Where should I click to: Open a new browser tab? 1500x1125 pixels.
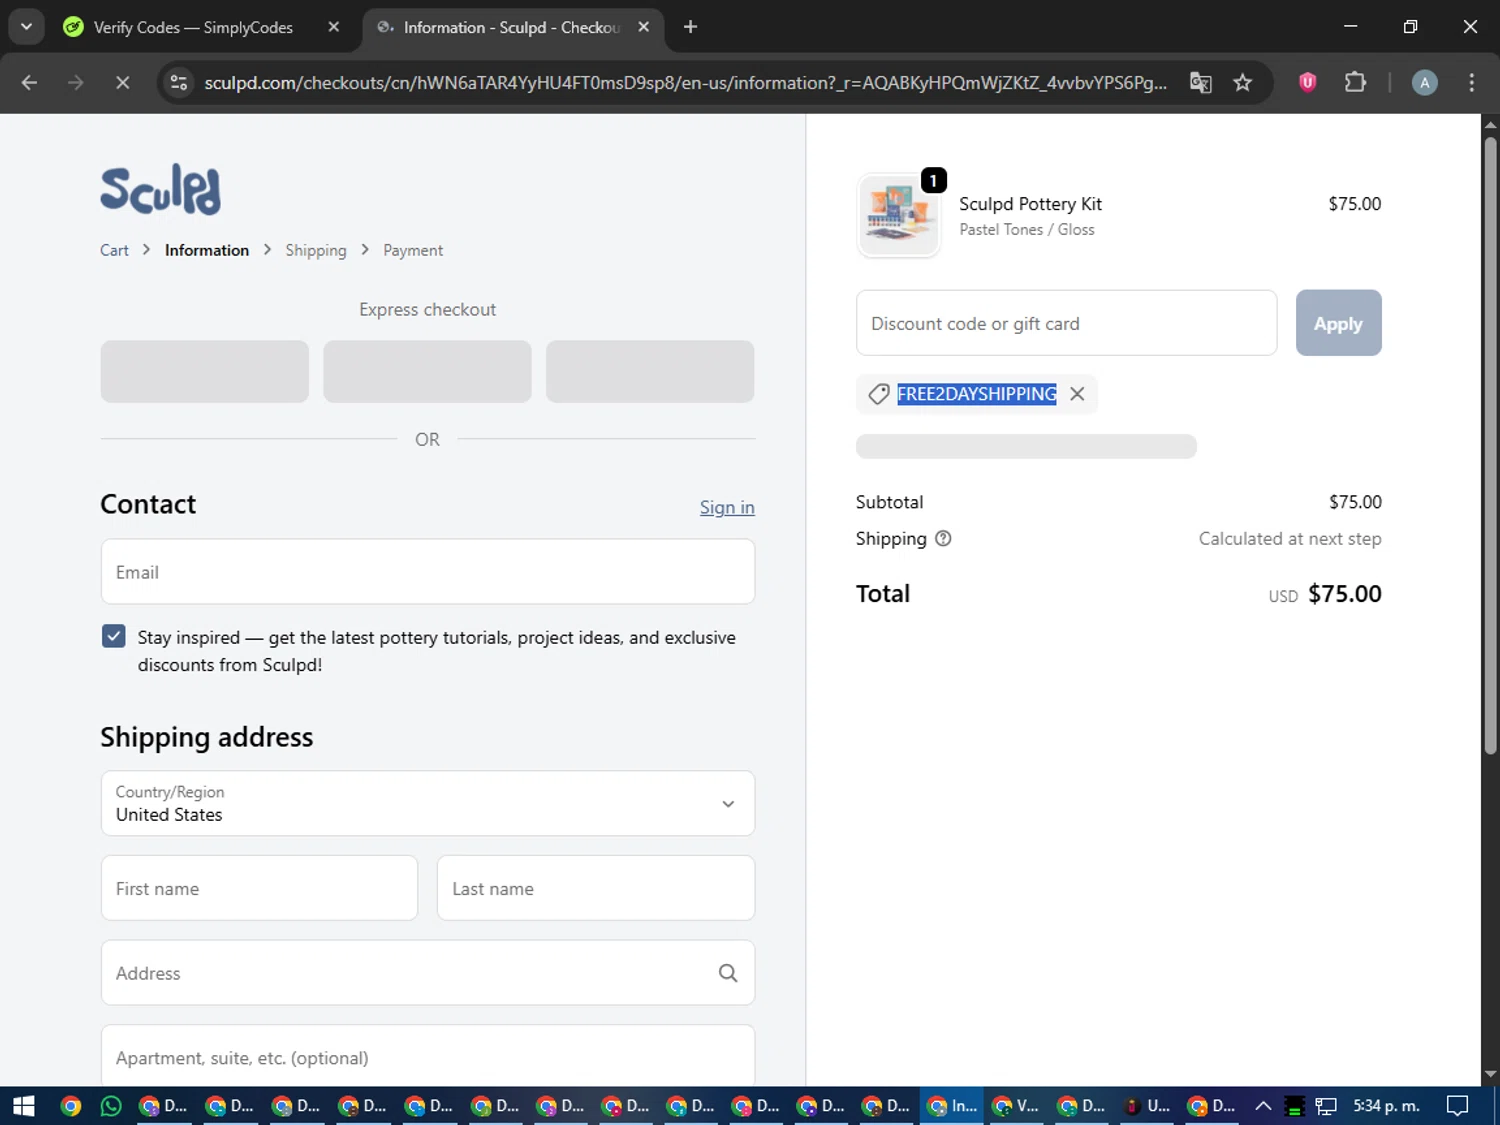(x=690, y=27)
